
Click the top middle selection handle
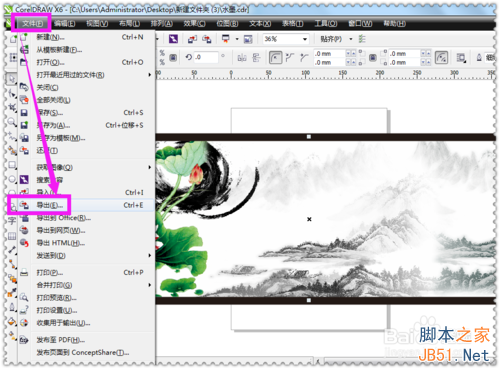pyautogui.click(x=309, y=137)
